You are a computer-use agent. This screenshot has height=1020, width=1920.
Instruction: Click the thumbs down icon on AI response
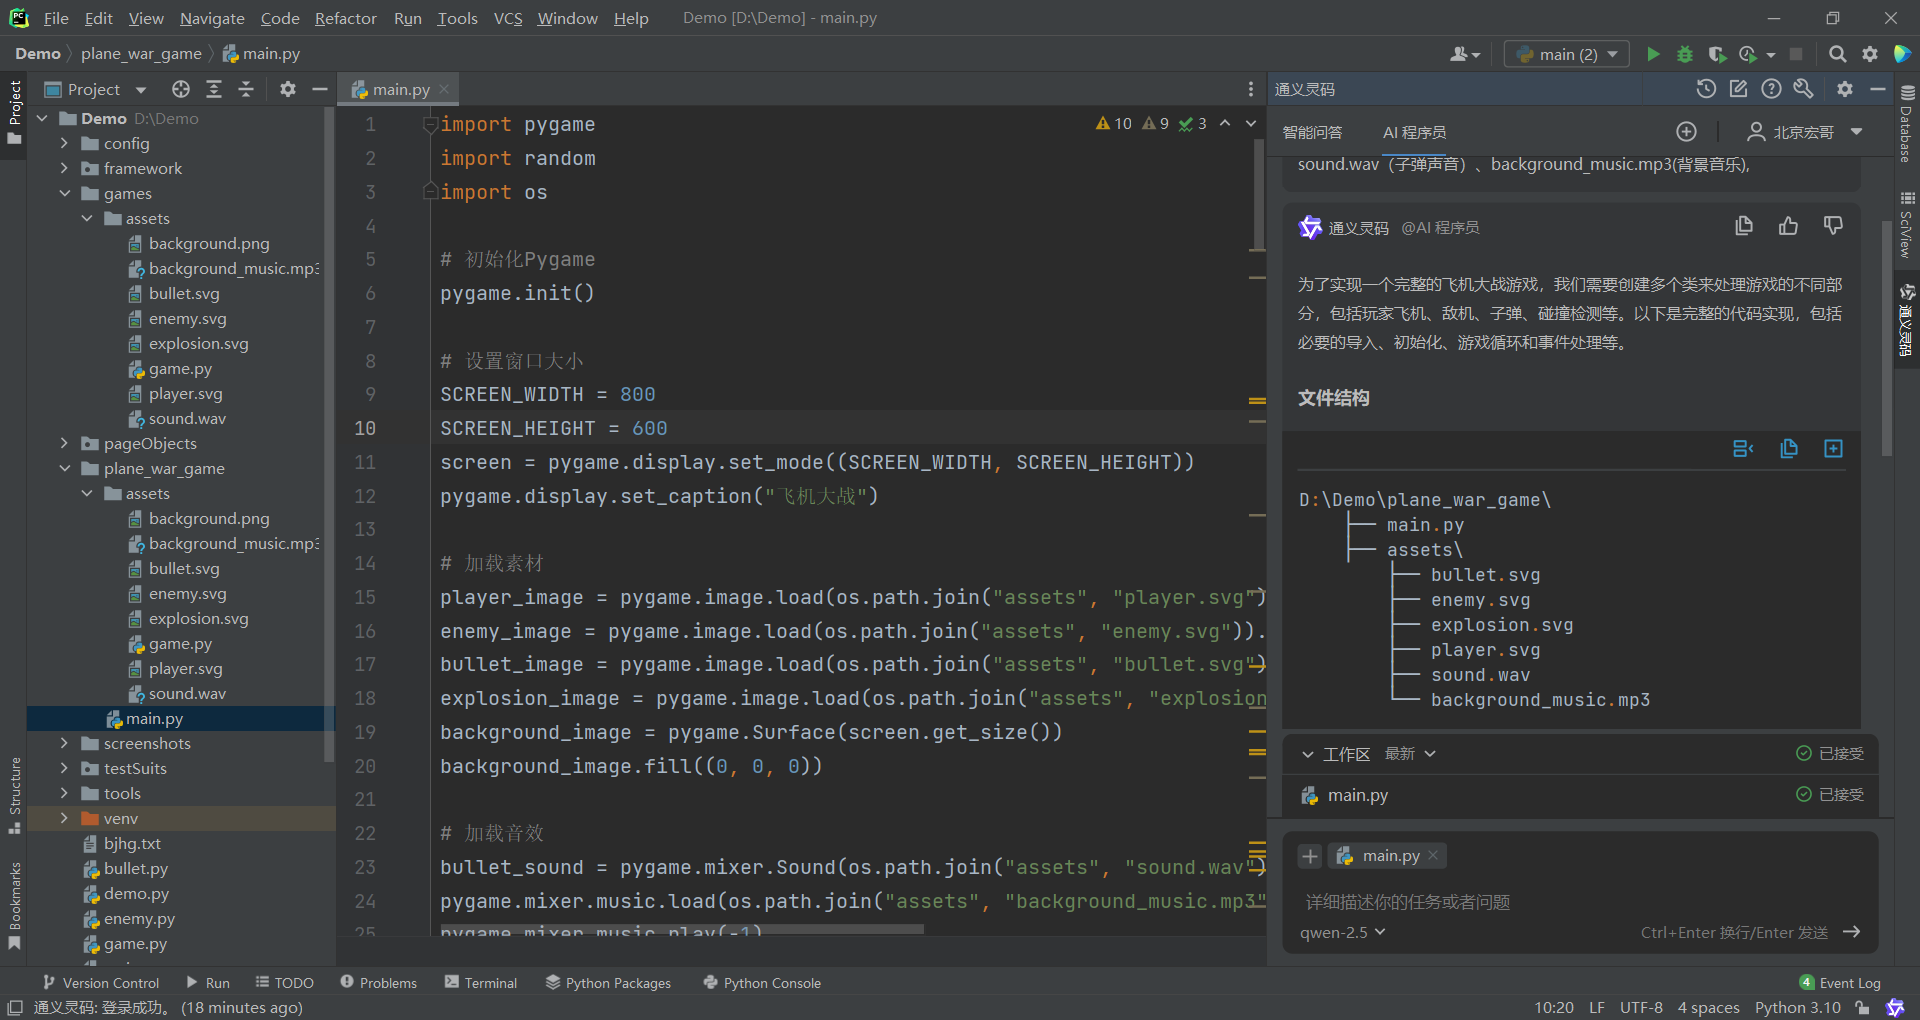click(x=1832, y=227)
